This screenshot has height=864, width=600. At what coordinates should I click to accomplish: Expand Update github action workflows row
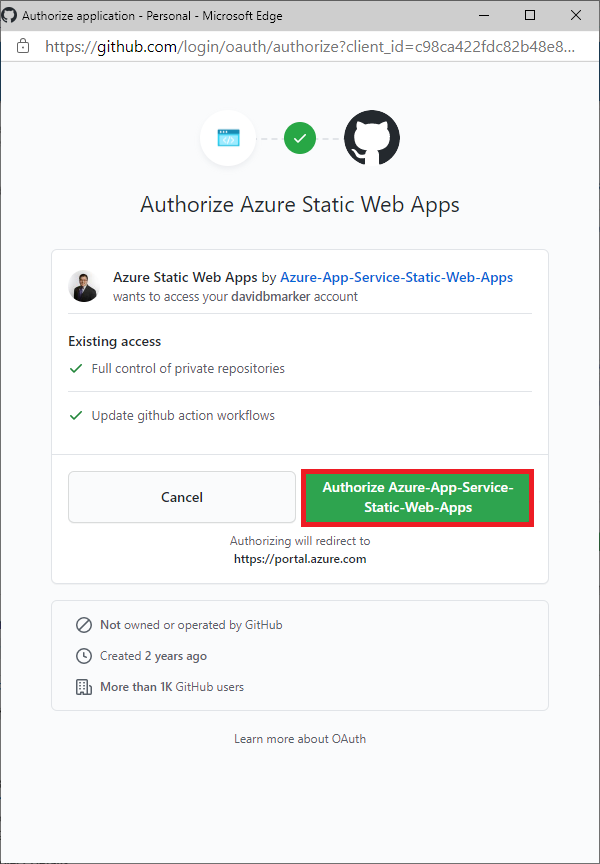tap(300, 415)
